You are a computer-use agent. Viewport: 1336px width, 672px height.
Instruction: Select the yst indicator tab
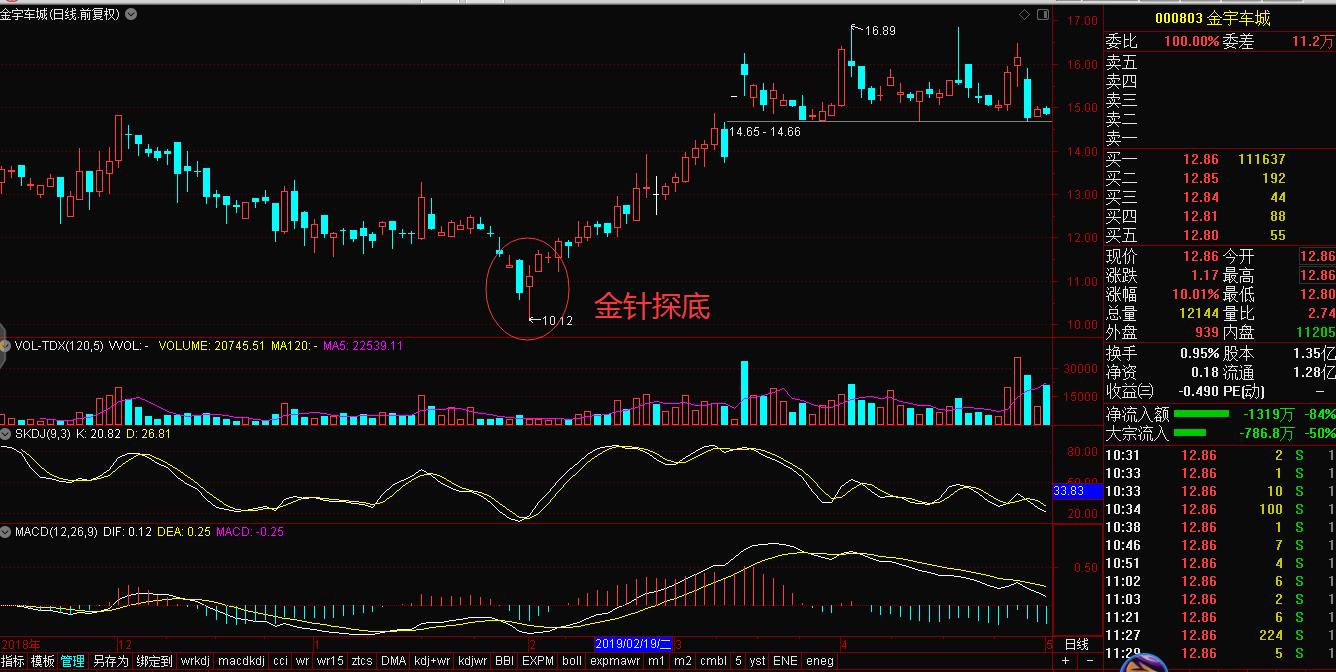tap(757, 661)
